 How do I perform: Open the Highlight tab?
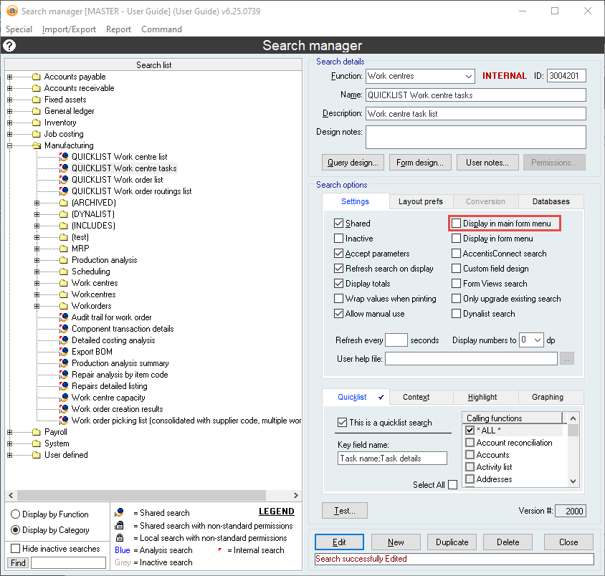coord(482,397)
